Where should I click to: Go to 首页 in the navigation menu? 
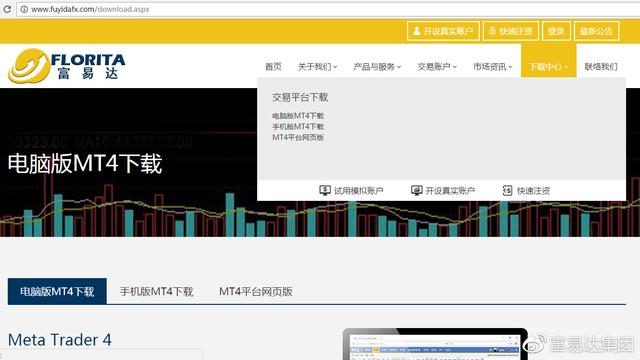click(273, 67)
